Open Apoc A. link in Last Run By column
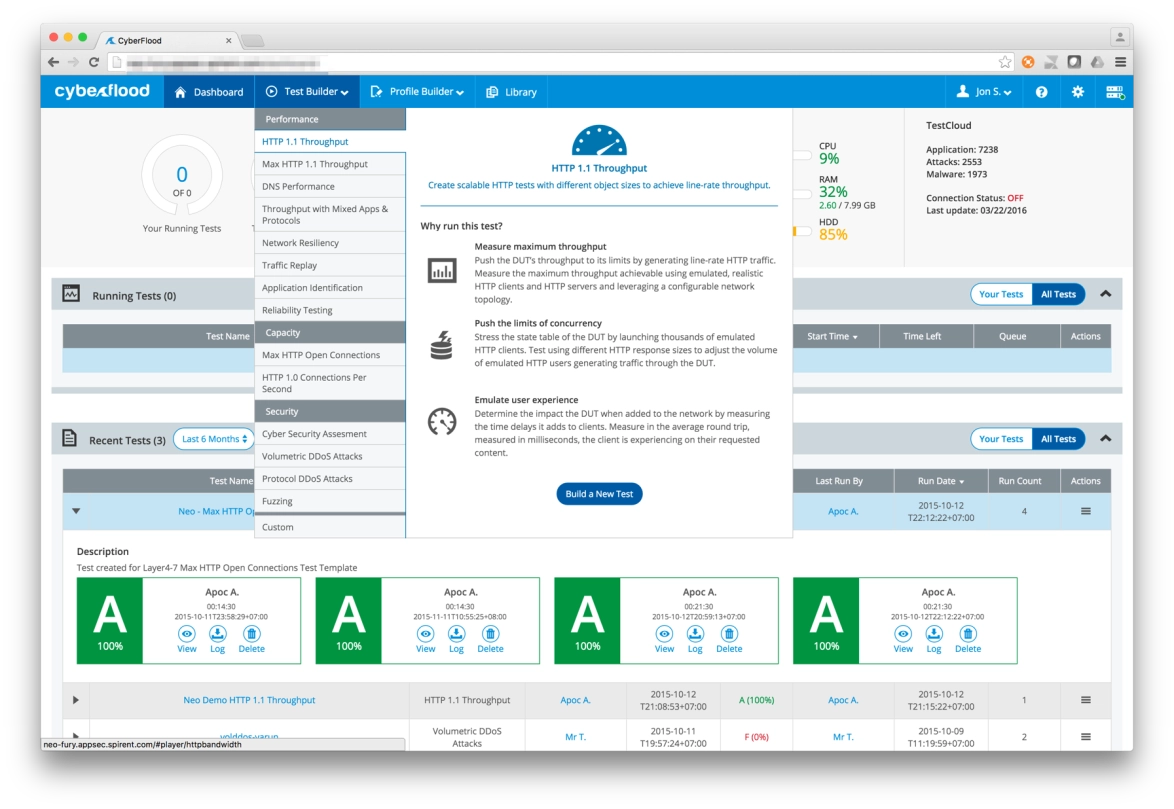 [842, 511]
